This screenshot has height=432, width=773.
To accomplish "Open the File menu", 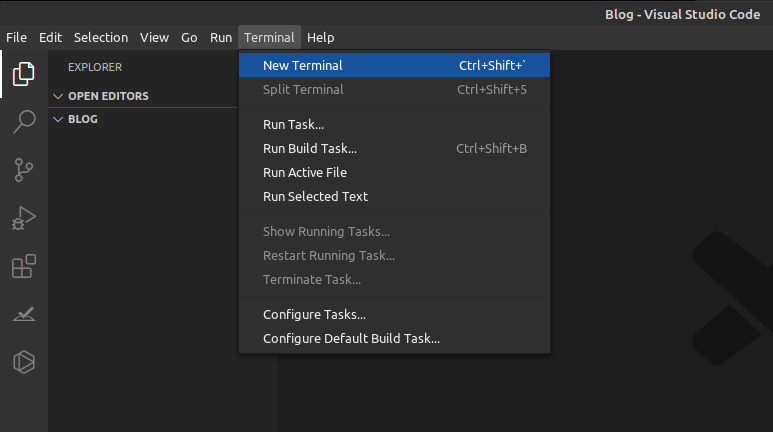I will coord(16,37).
